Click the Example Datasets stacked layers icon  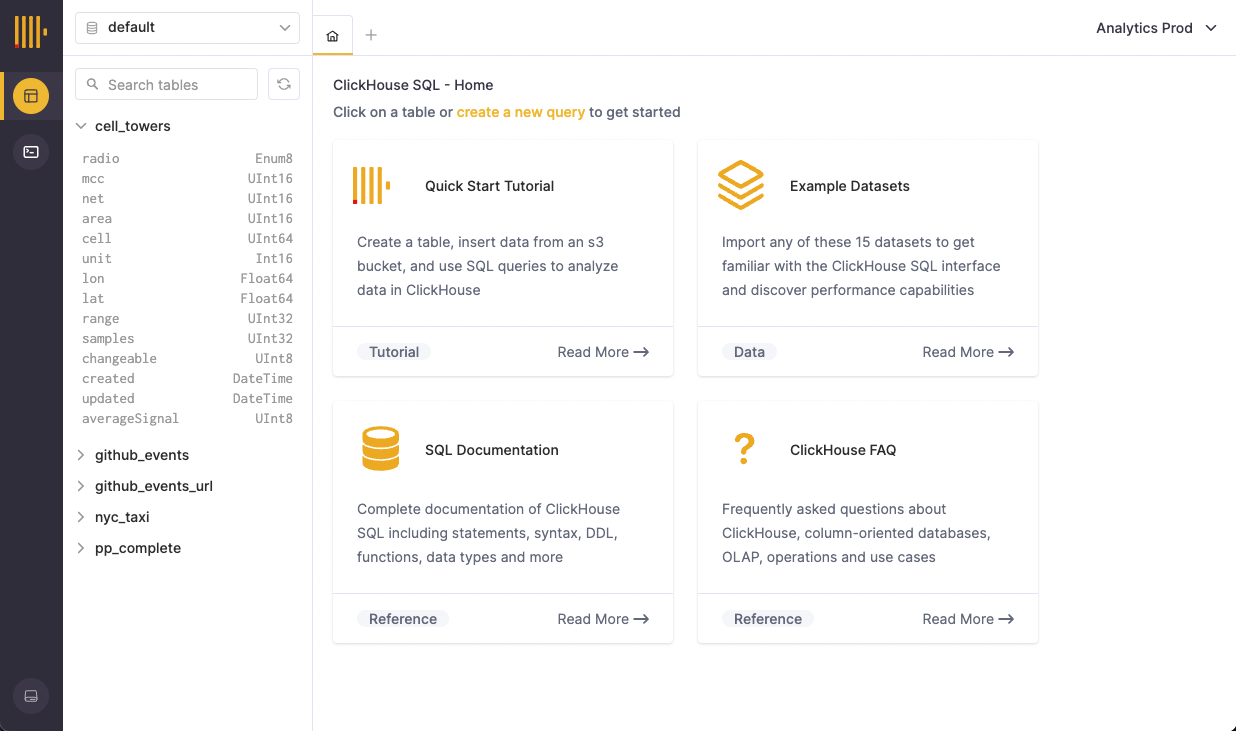740,186
